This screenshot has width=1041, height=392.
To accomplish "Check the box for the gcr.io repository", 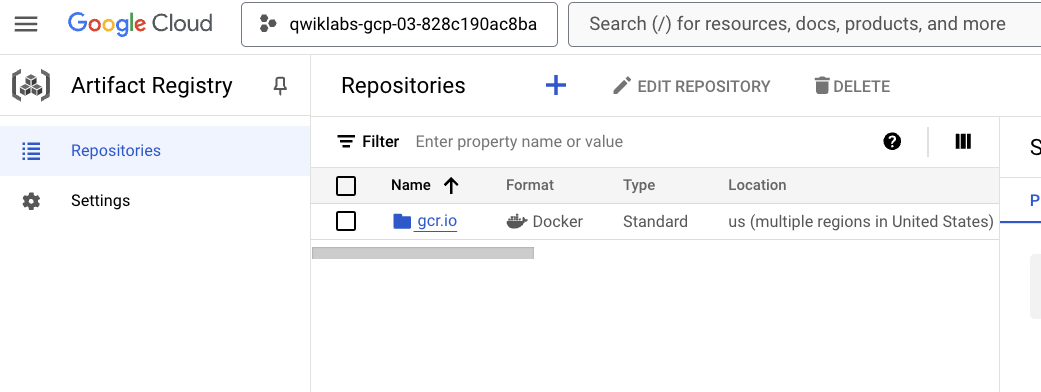I will [346, 221].
